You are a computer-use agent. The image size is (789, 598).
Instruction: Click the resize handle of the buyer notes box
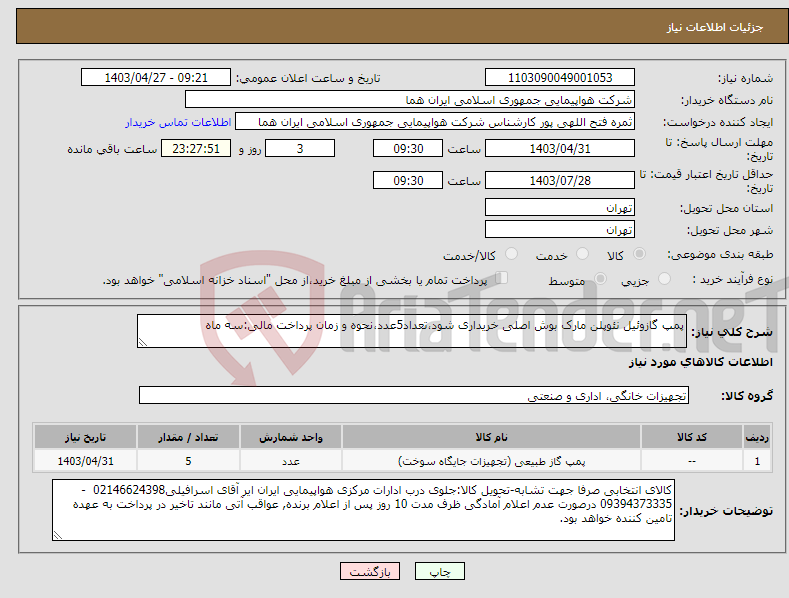58,535
